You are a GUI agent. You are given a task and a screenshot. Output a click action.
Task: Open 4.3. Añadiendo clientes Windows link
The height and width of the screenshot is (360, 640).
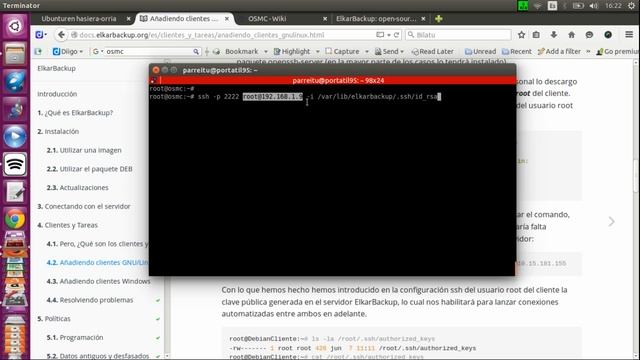[98, 281]
